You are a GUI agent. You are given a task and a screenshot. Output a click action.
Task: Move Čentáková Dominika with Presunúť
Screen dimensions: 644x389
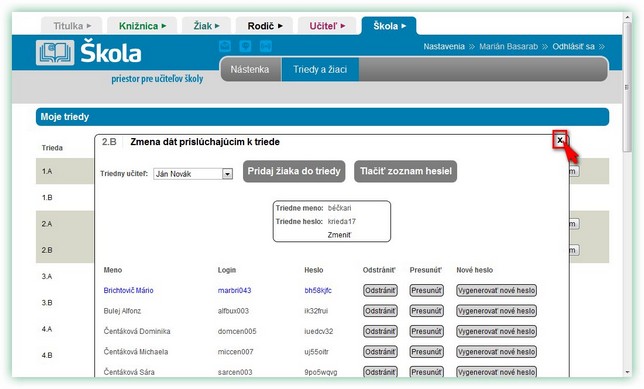[x=426, y=331]
